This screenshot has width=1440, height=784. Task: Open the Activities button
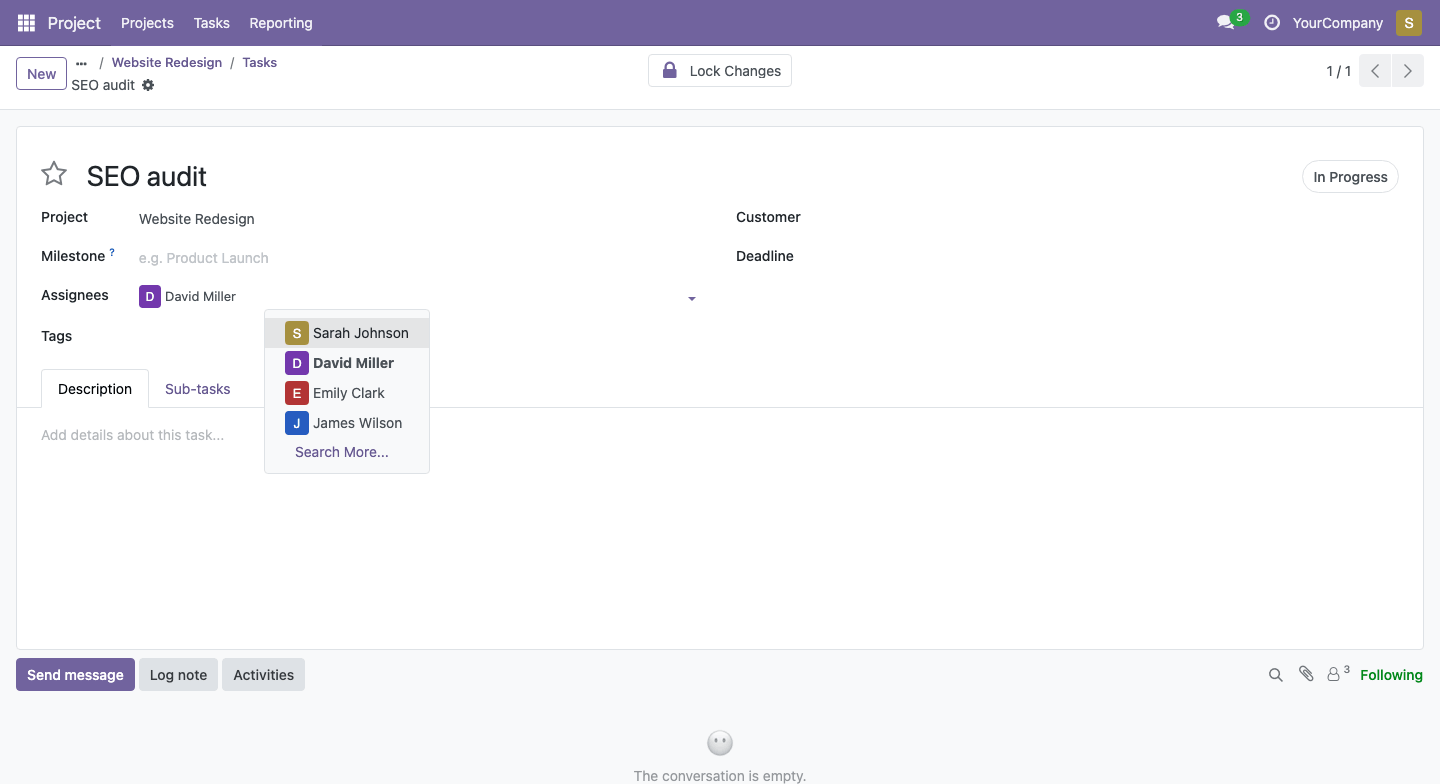[x=264, y=675]
